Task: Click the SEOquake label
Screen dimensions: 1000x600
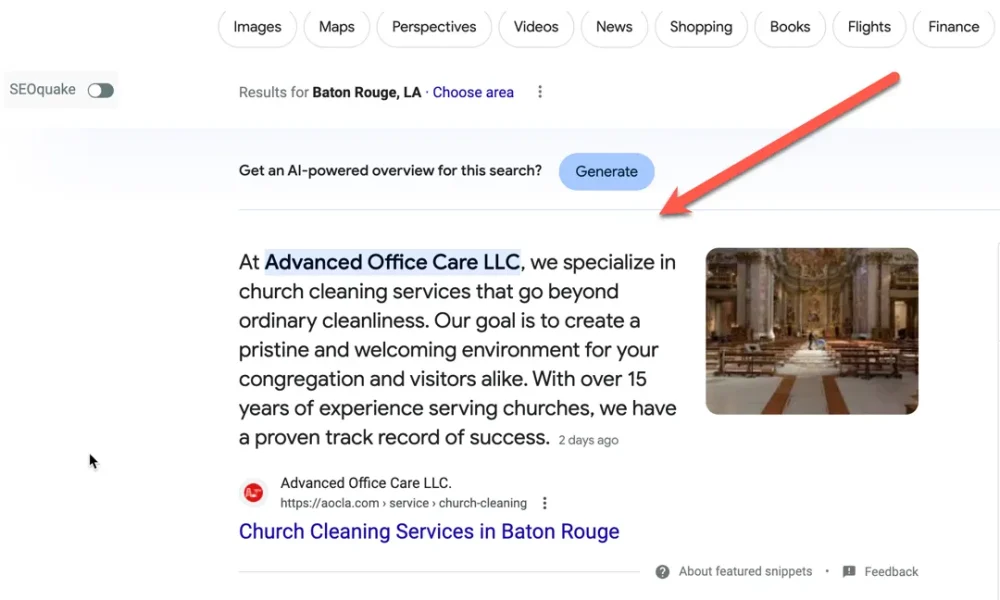Action: pyautogui.click(x=42, y=89)
